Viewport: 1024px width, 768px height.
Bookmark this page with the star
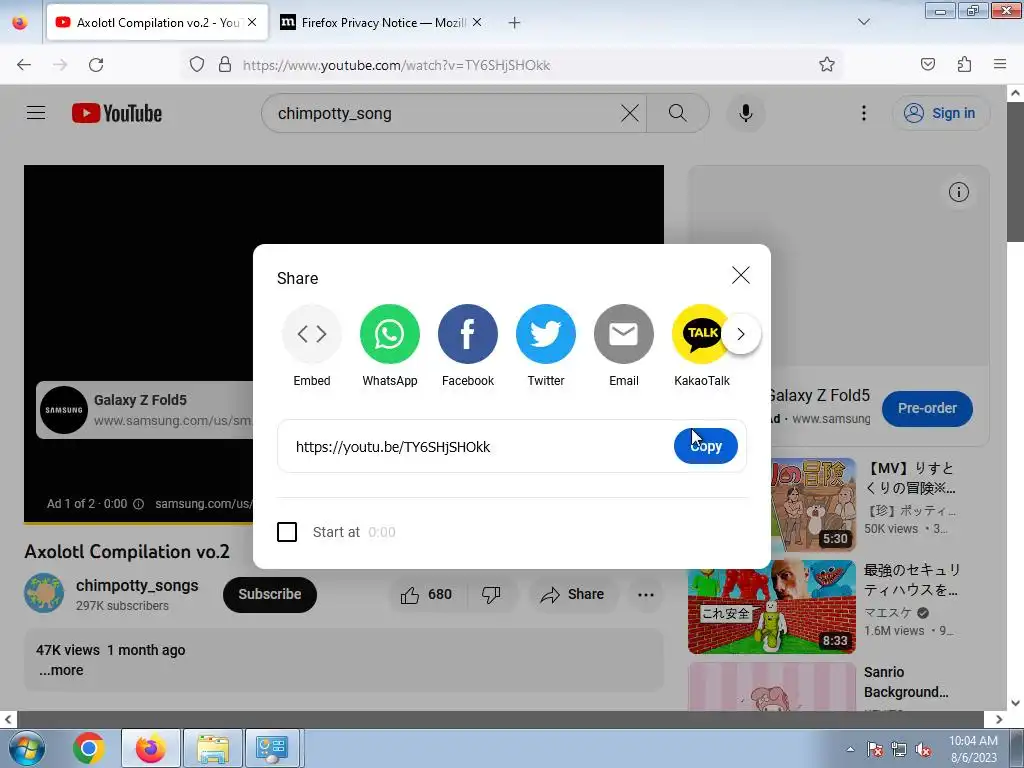[827, 64]
